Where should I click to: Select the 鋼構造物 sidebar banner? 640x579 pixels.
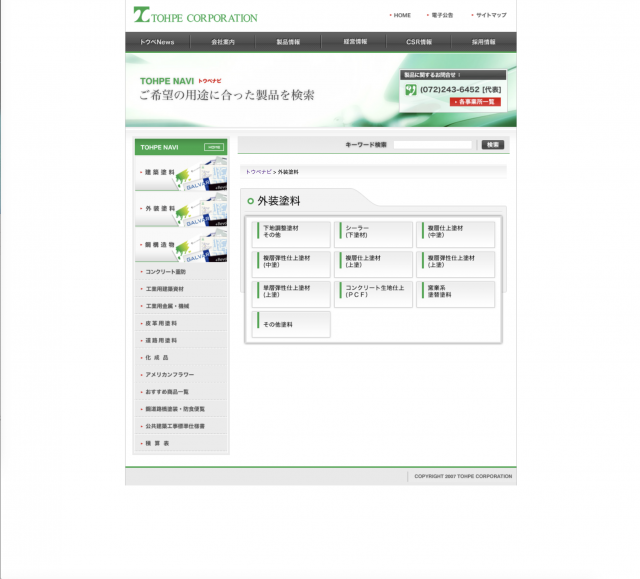tap(181, 245)
